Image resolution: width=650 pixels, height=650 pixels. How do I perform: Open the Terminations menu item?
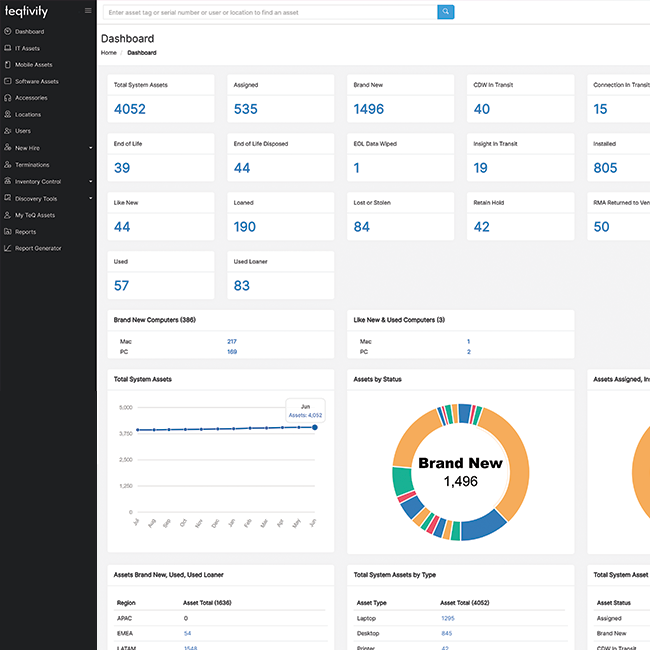32,165
